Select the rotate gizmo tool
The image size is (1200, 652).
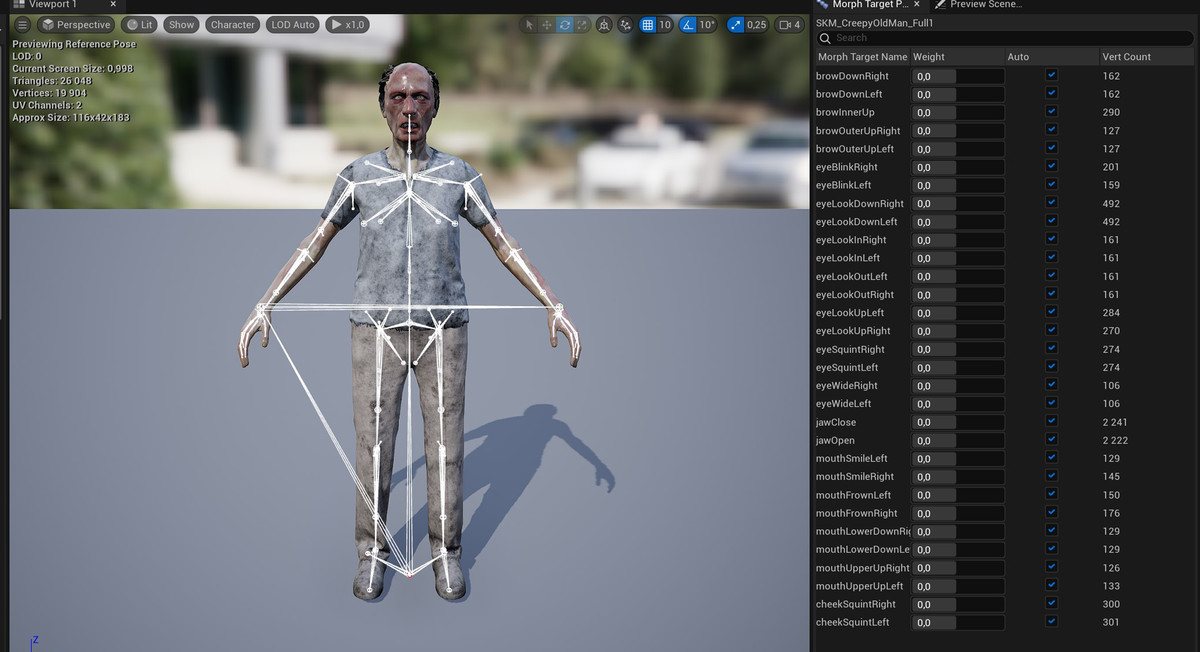[565, 25]
